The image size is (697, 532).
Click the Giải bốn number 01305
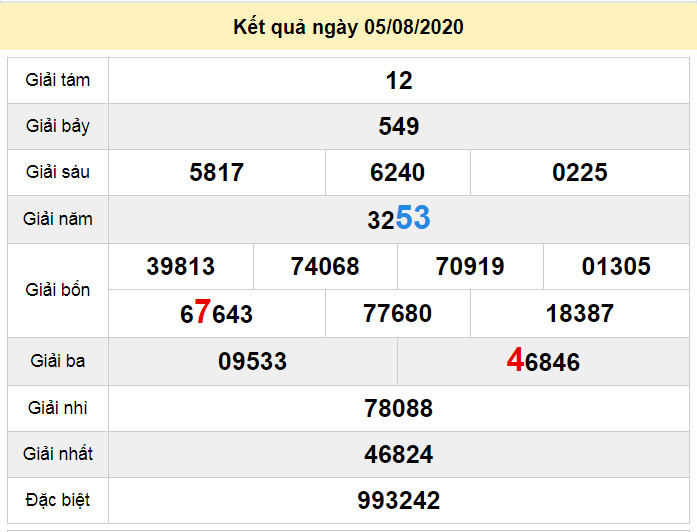tap(616, 267)
